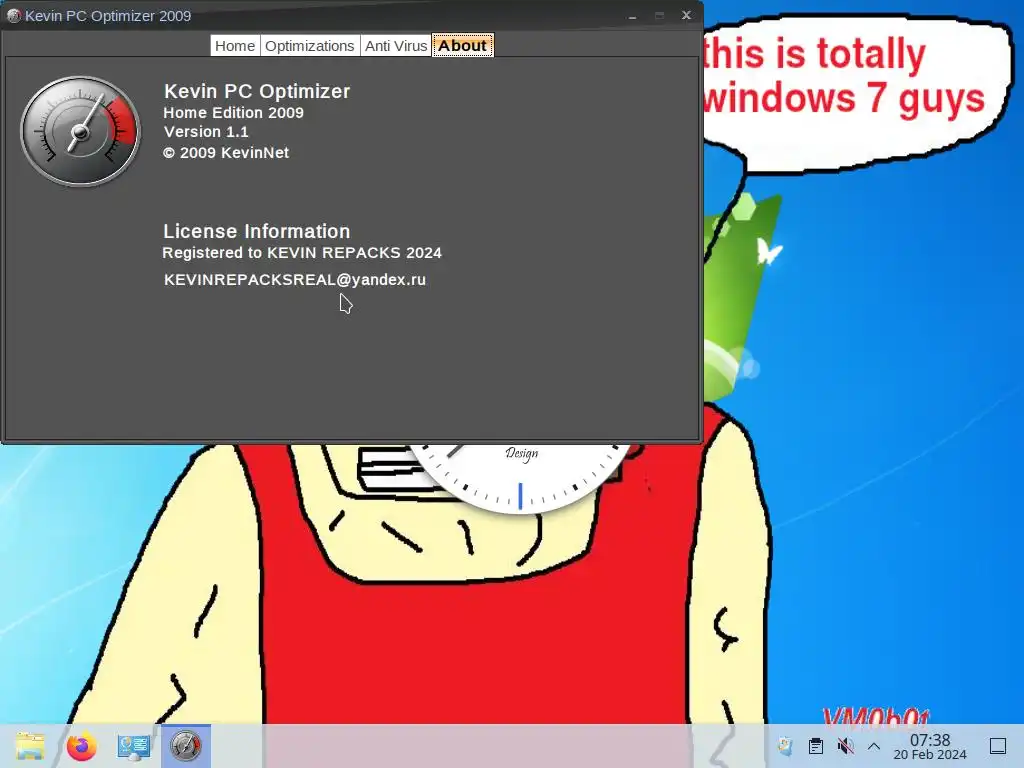Click the analog clock widget on the desktop

pos(520,477)
